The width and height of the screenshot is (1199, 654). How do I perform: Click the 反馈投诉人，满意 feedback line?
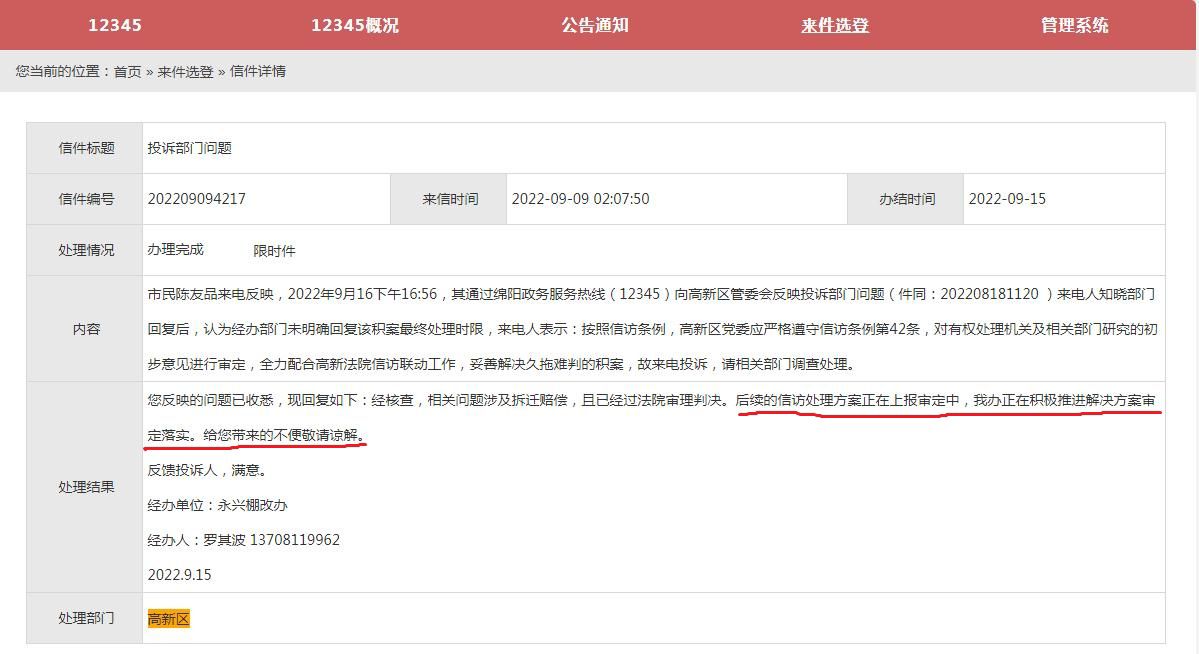tap(207, 470)
